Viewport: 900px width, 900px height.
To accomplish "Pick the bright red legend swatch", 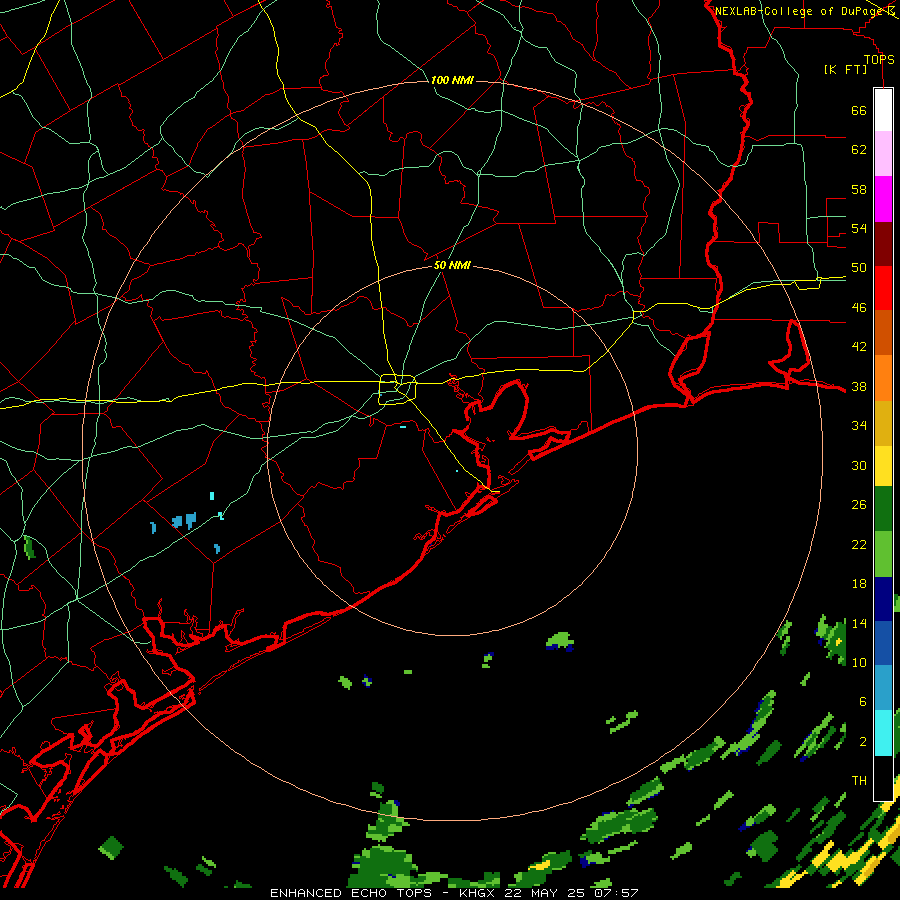I will [x=883, y=289].
